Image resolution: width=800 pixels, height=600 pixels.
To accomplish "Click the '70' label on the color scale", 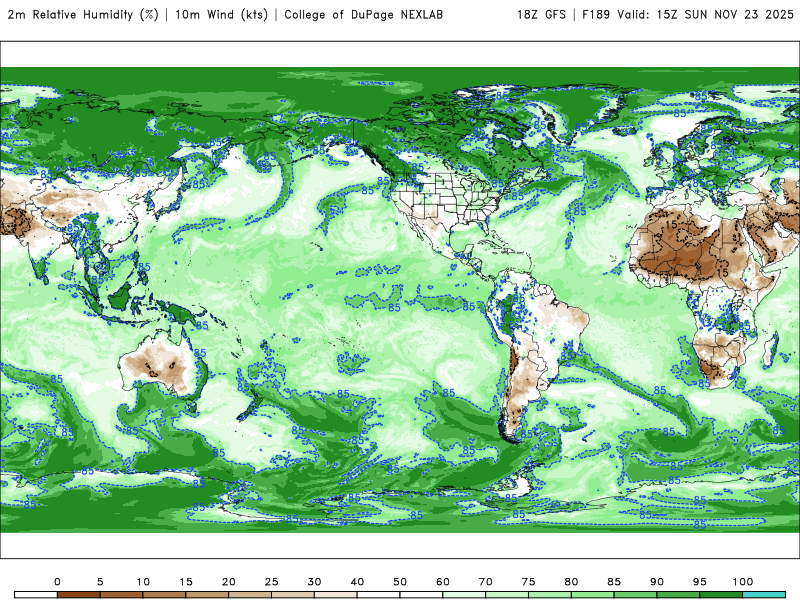I will coord(486,582).
